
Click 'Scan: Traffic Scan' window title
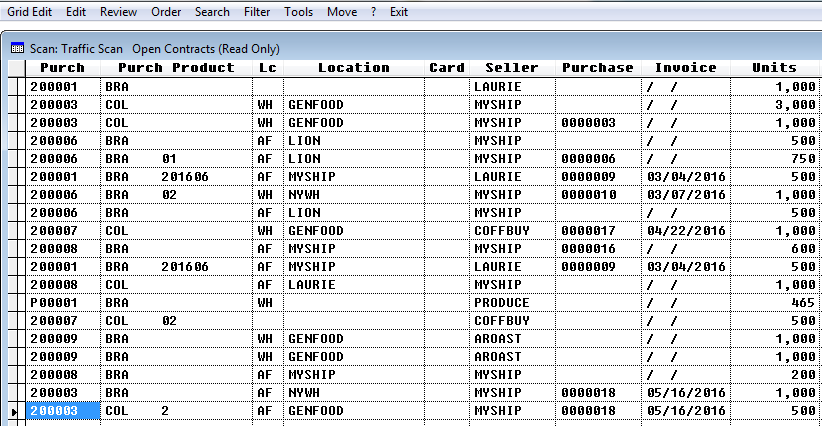click(76, 49)
